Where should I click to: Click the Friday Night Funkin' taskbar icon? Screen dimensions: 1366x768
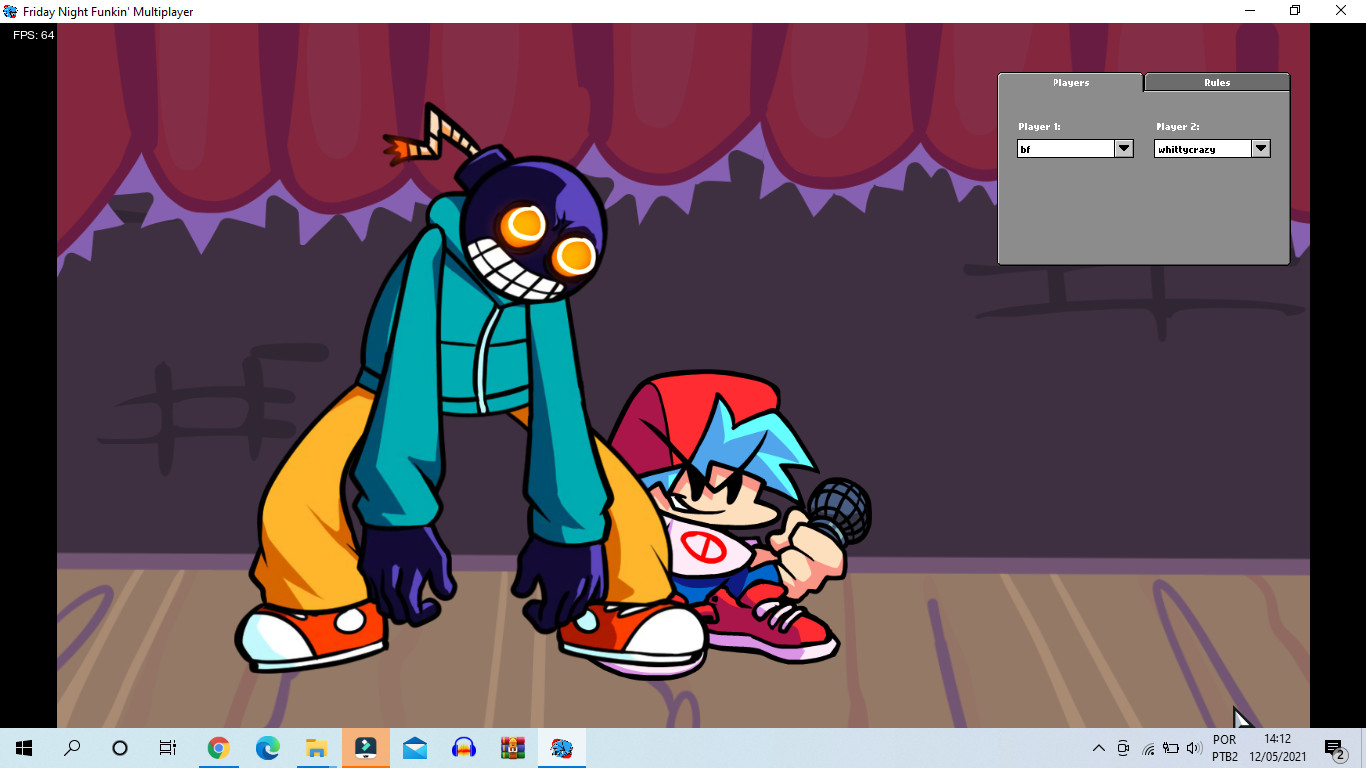coord(561,748)
